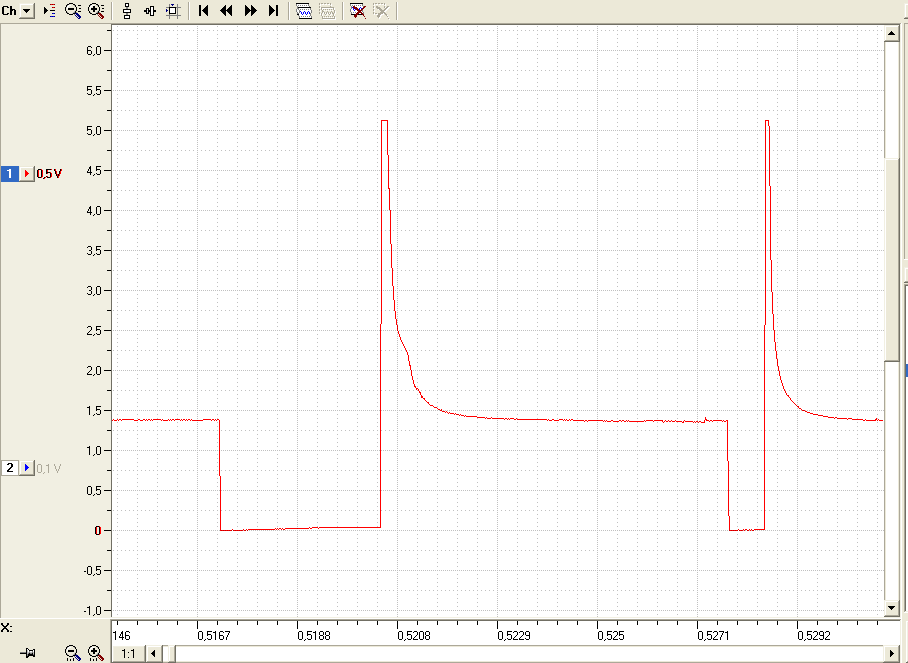Click the vertical scrollbar thumb
The height and width of the screenshot is (663, 908).
[x=891, y=259]
